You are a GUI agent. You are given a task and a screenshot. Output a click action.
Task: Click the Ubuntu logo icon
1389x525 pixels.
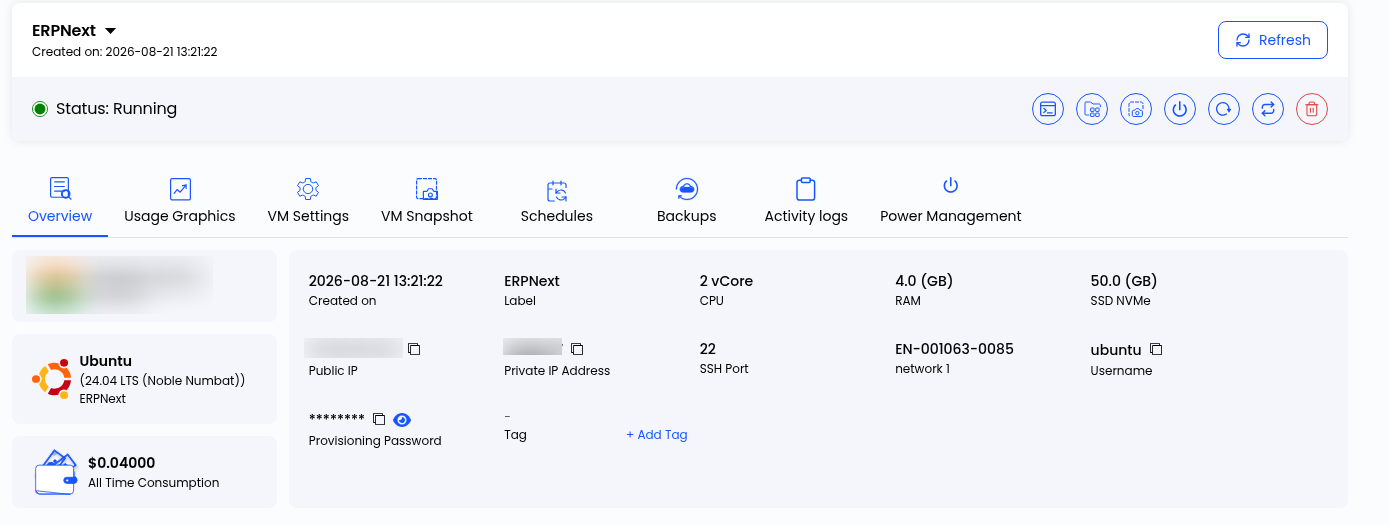tap(51, 378)
